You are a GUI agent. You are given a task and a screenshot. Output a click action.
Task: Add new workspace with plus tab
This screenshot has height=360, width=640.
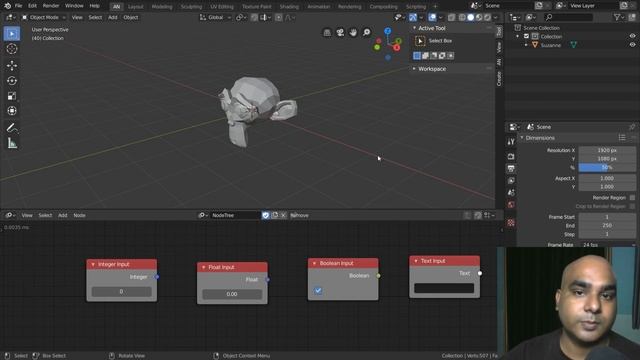435,7
